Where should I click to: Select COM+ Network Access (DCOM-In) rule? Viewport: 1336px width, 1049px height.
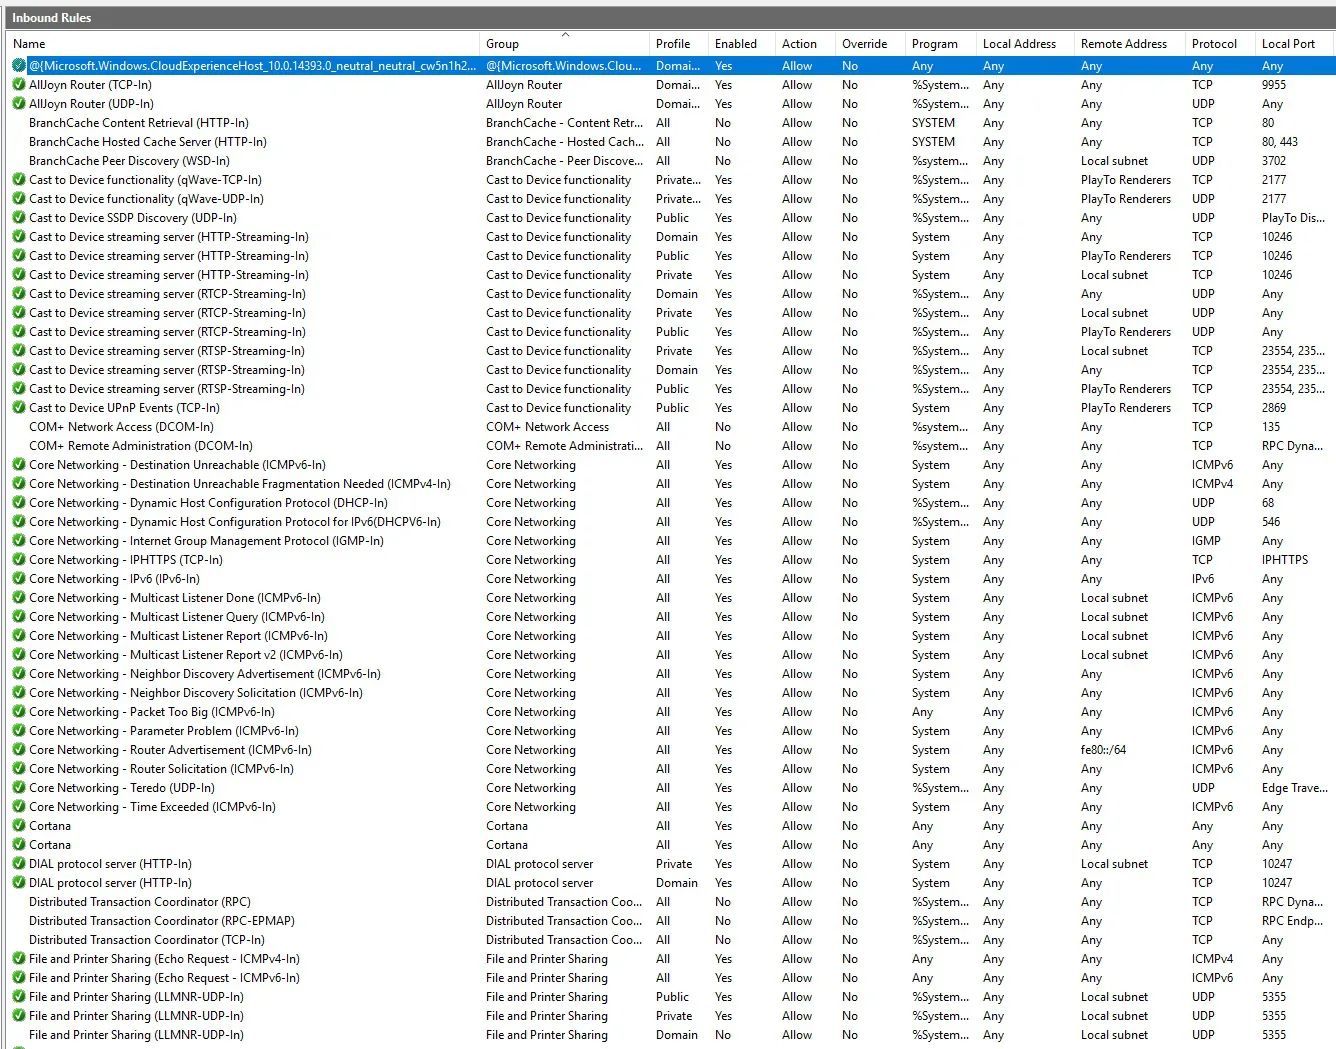670,427
